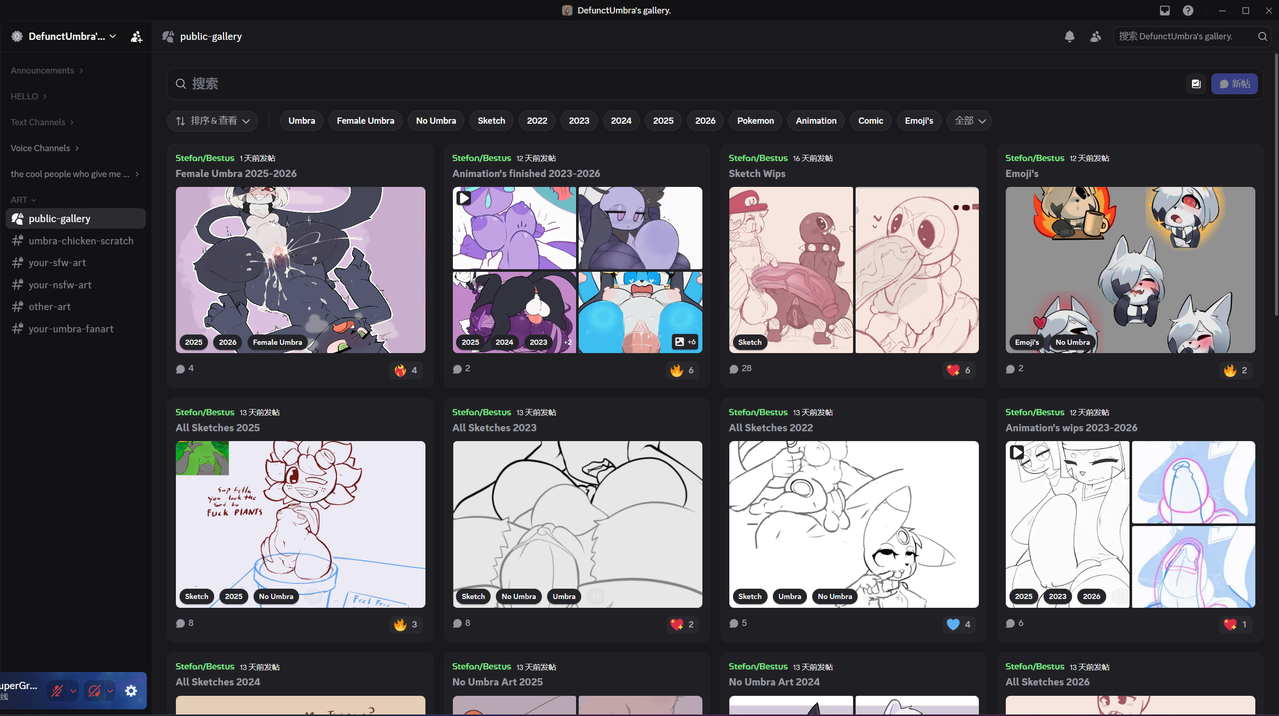Click the magnifier icon in server search box
Image resolution: width=1279 pixels, height=716 pixels.
click(x=1263, y=36)
